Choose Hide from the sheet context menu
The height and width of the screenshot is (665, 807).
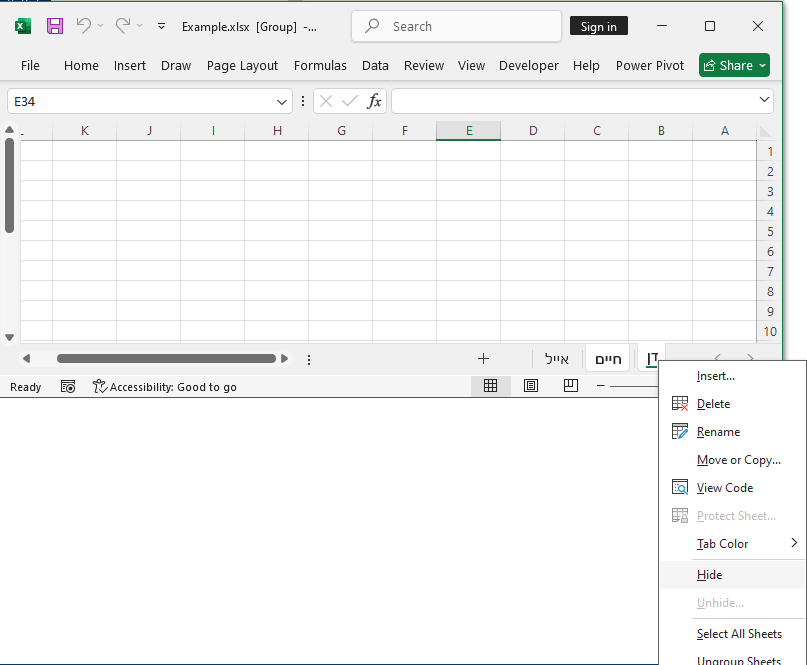click(709, 575)
